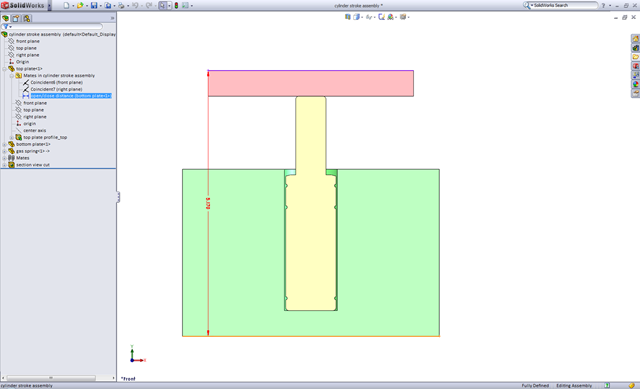This screenshot has width=640, height=389.
Task: Select top plate<1> in the tree
Action: 29,69
